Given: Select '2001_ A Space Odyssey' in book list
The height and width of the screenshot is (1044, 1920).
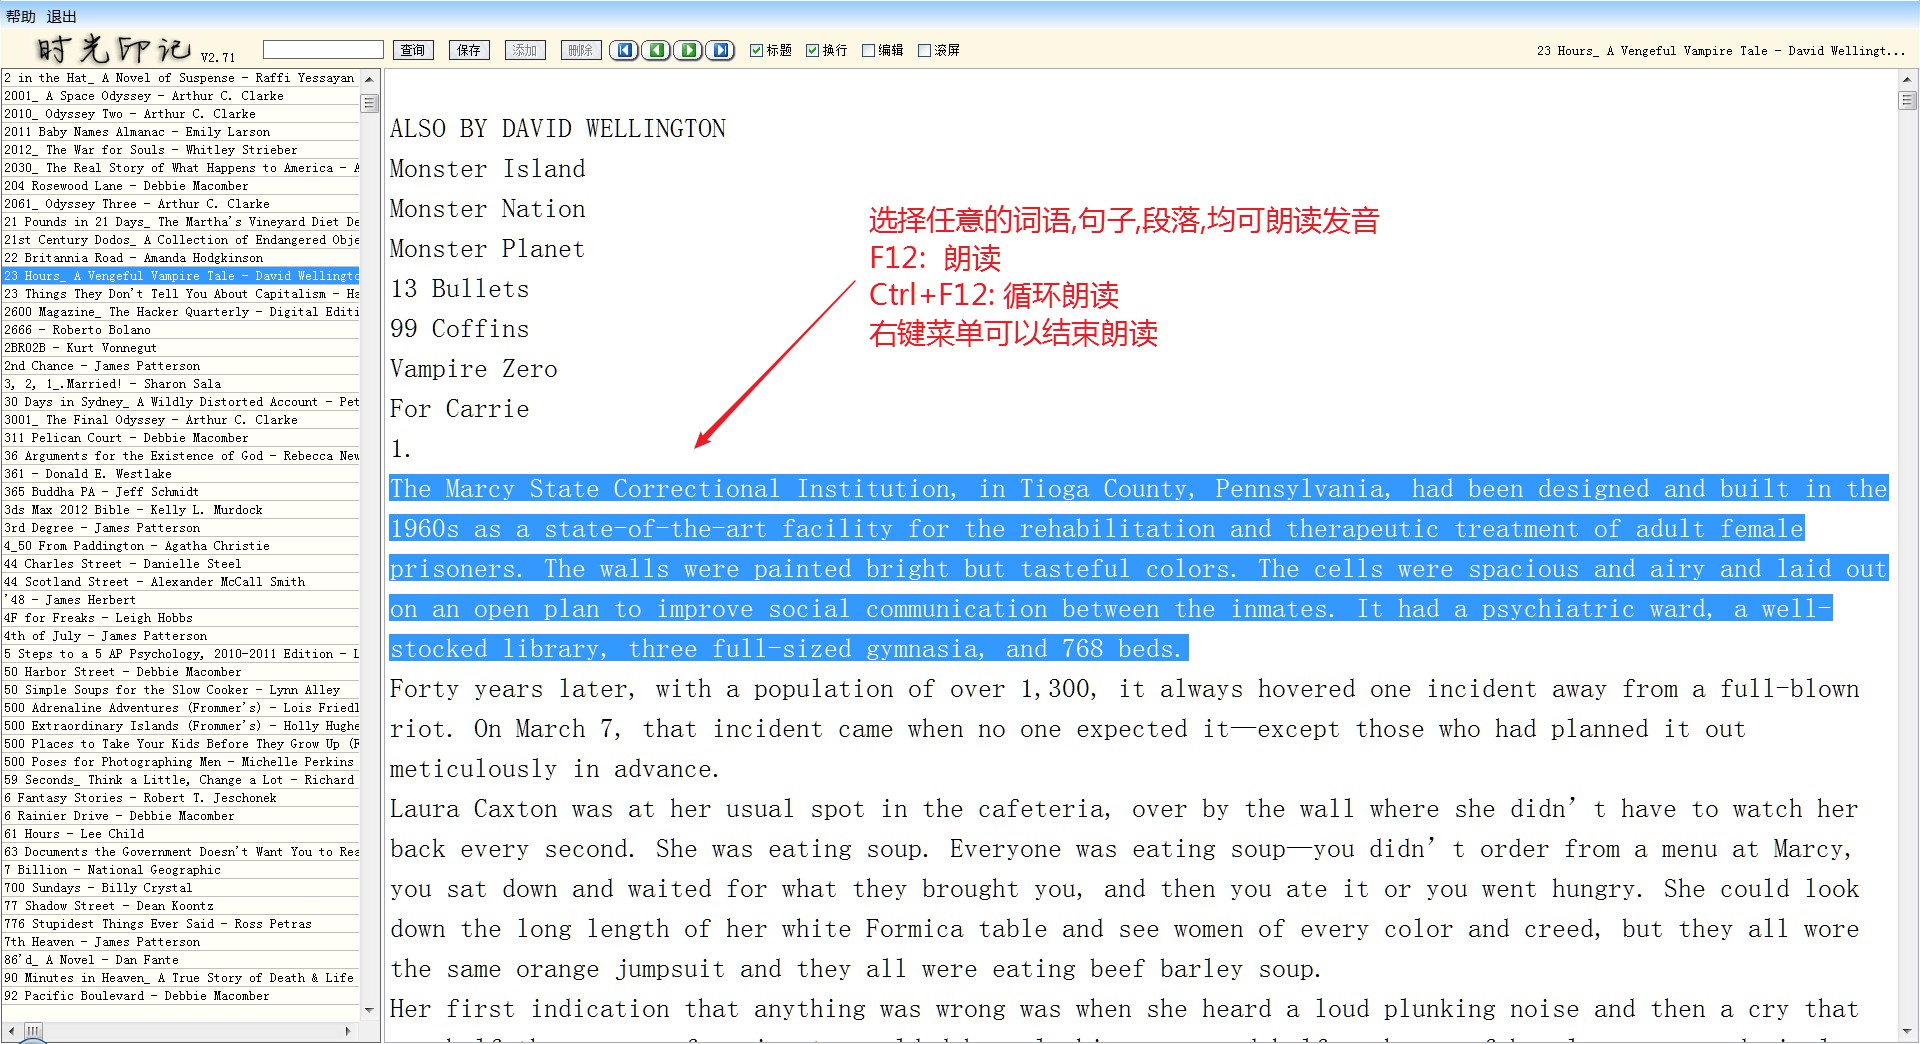Looking at the screenshot, I should (x=144, y=96).
